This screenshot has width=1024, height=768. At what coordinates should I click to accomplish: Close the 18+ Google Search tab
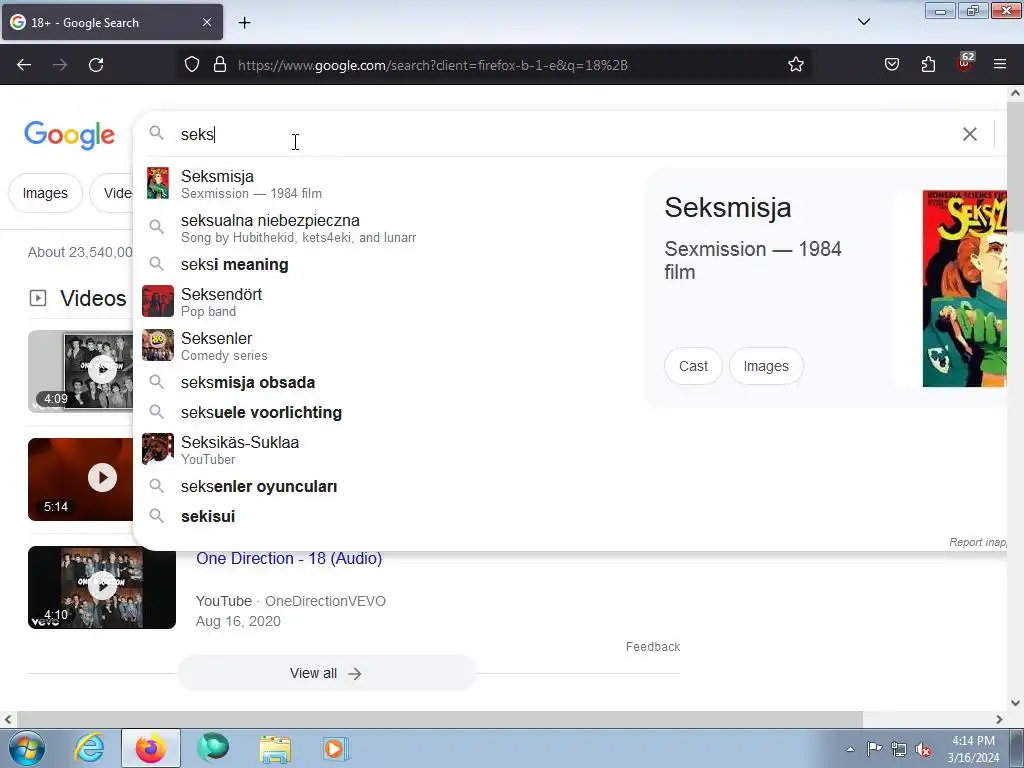(206, 22)
